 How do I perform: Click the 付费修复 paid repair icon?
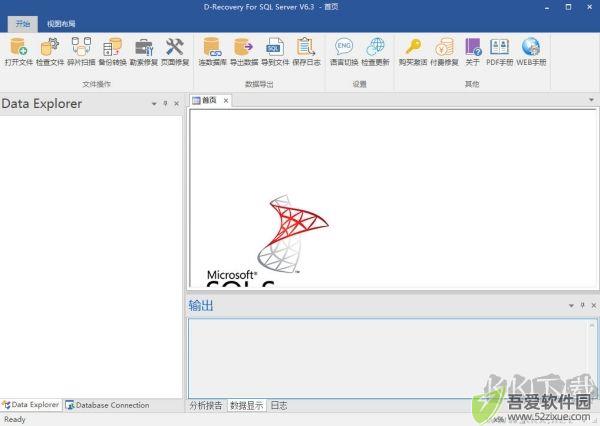[444, 52]
